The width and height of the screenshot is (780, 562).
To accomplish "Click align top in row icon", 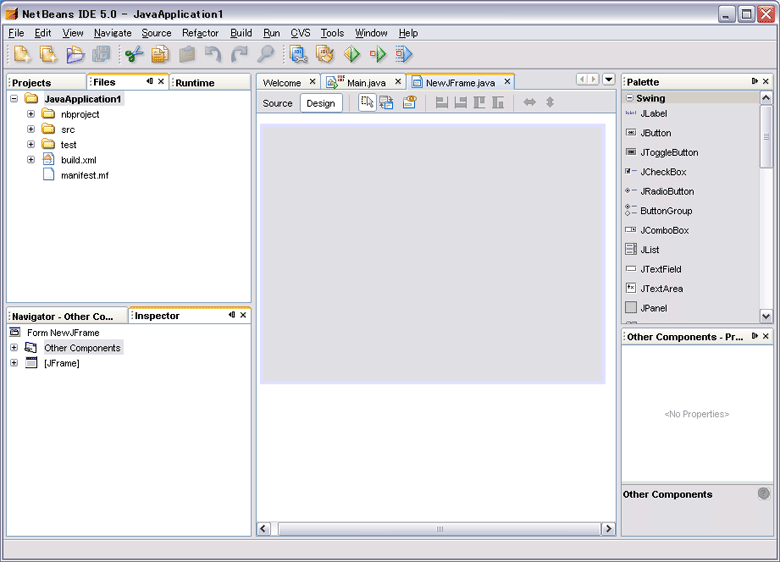I will pyautogui.click(x=480, y=102).
